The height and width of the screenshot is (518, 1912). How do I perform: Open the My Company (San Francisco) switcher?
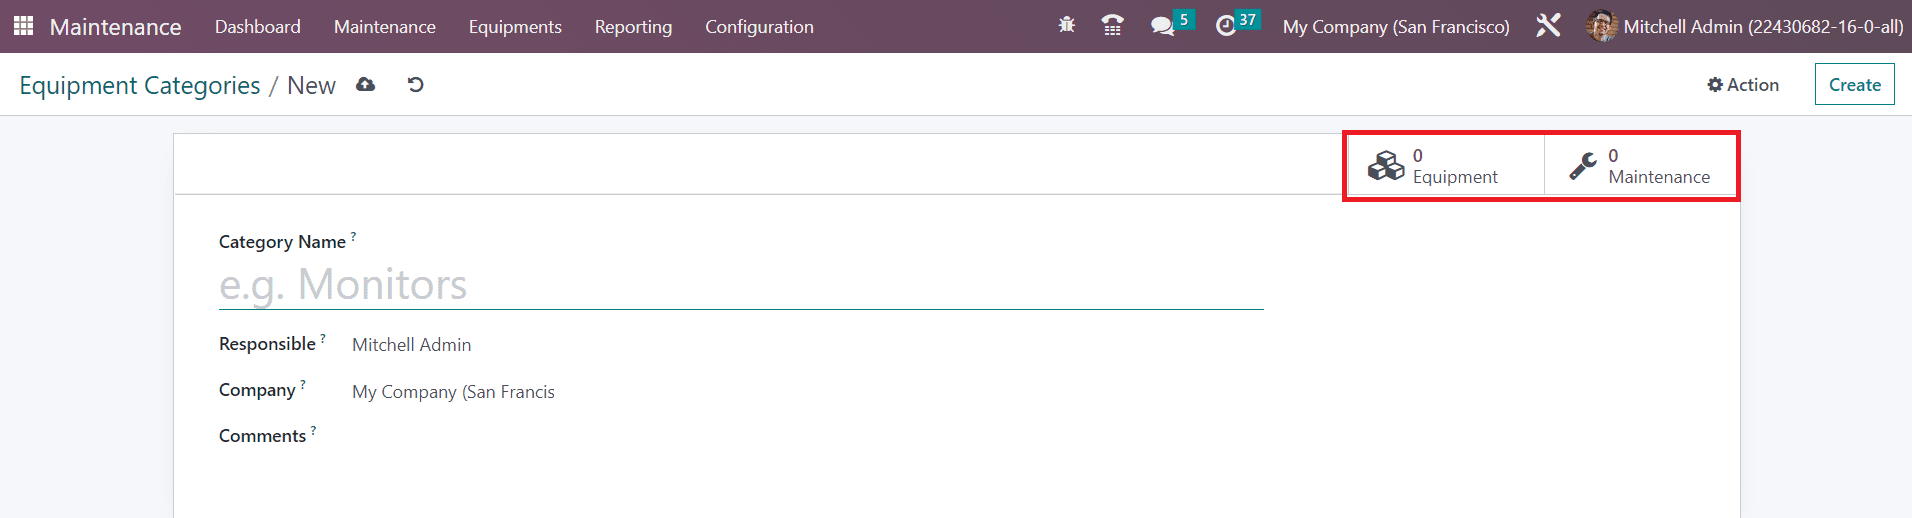click(x=1396, y=27)
